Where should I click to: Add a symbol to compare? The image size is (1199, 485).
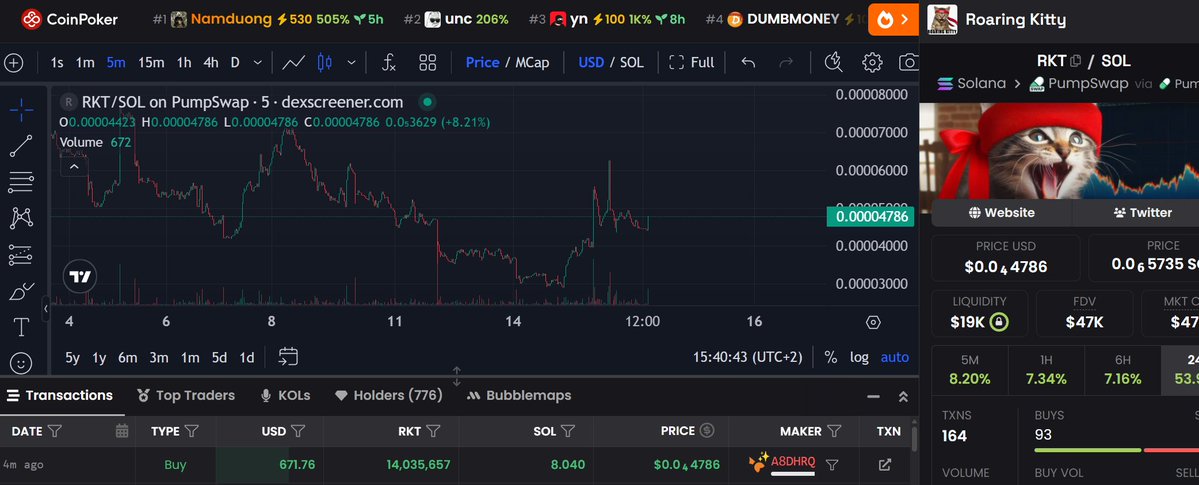13,63
